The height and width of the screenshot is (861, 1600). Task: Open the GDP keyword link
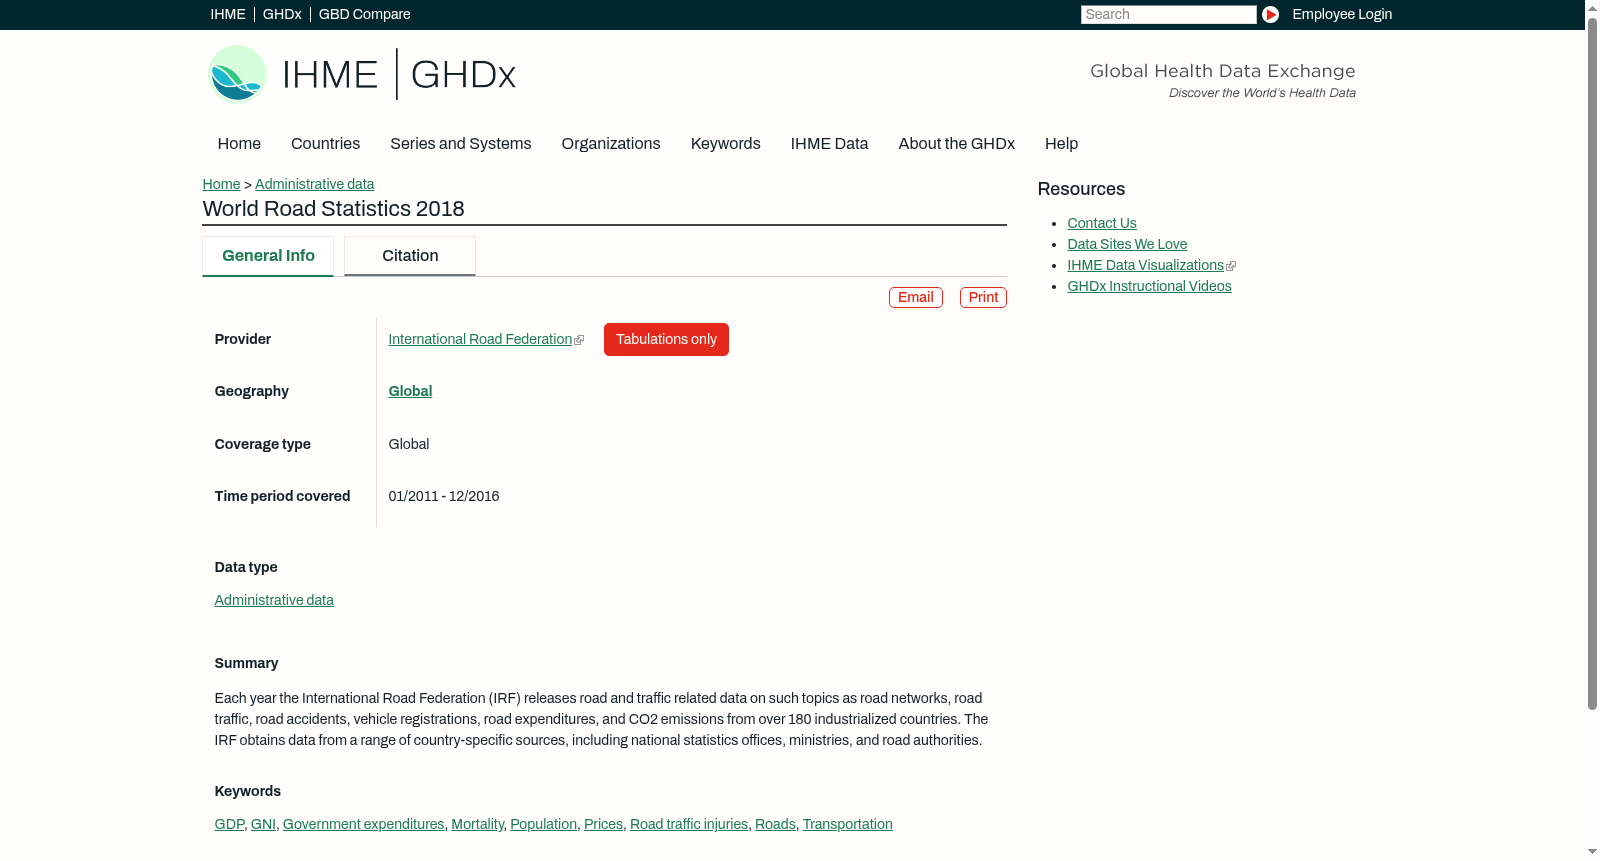click(x=229, y=825)
